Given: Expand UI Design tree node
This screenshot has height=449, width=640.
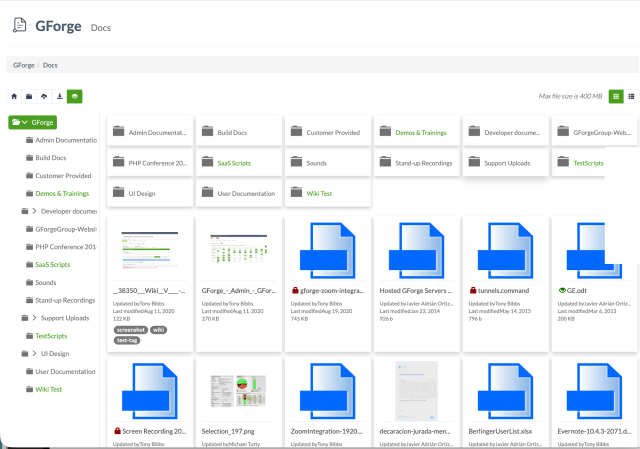Looking at the screenshot, I should tap(34, 353).
